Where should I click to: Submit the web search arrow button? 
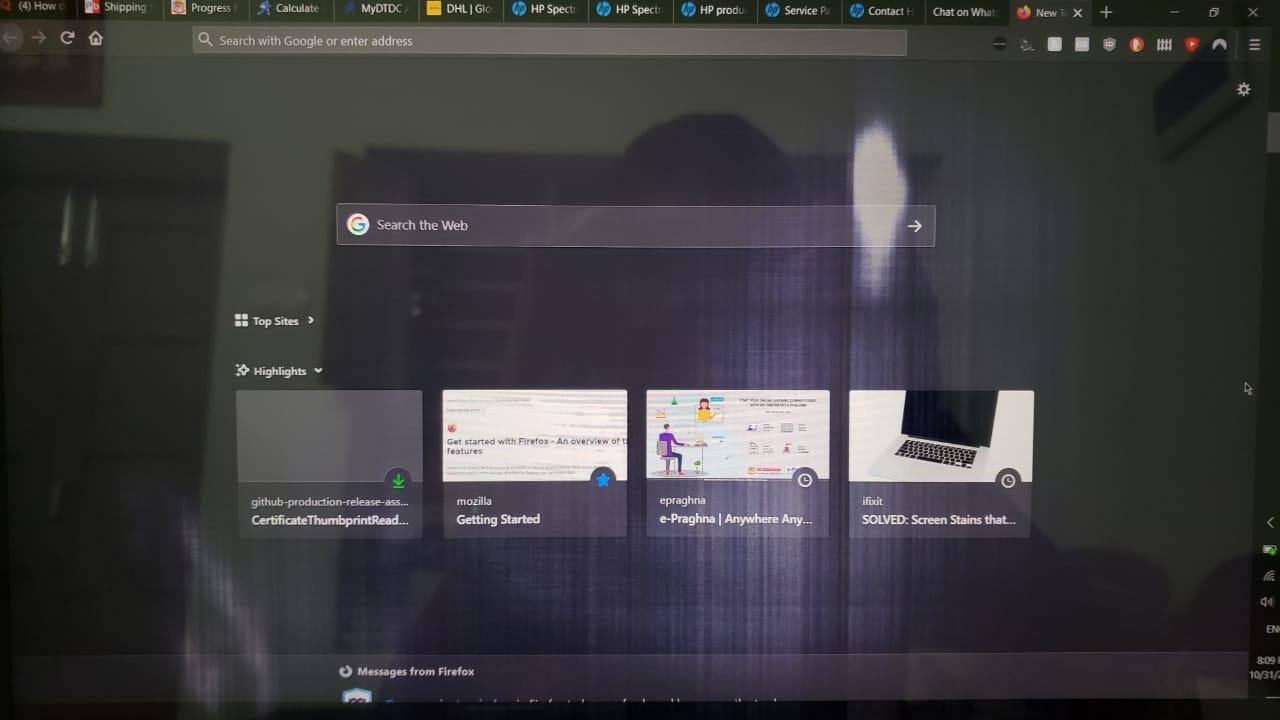click(x=914, y=226)
